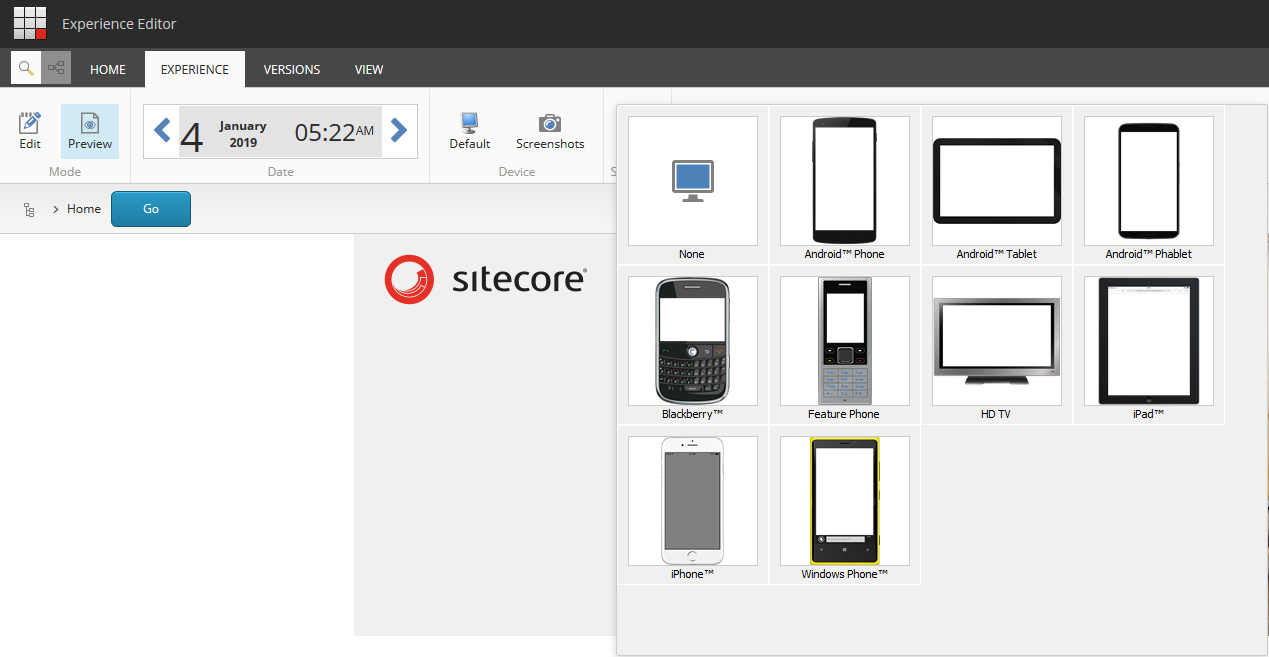Click the Go button
The image size is (1269, 657).
(151, 209)
